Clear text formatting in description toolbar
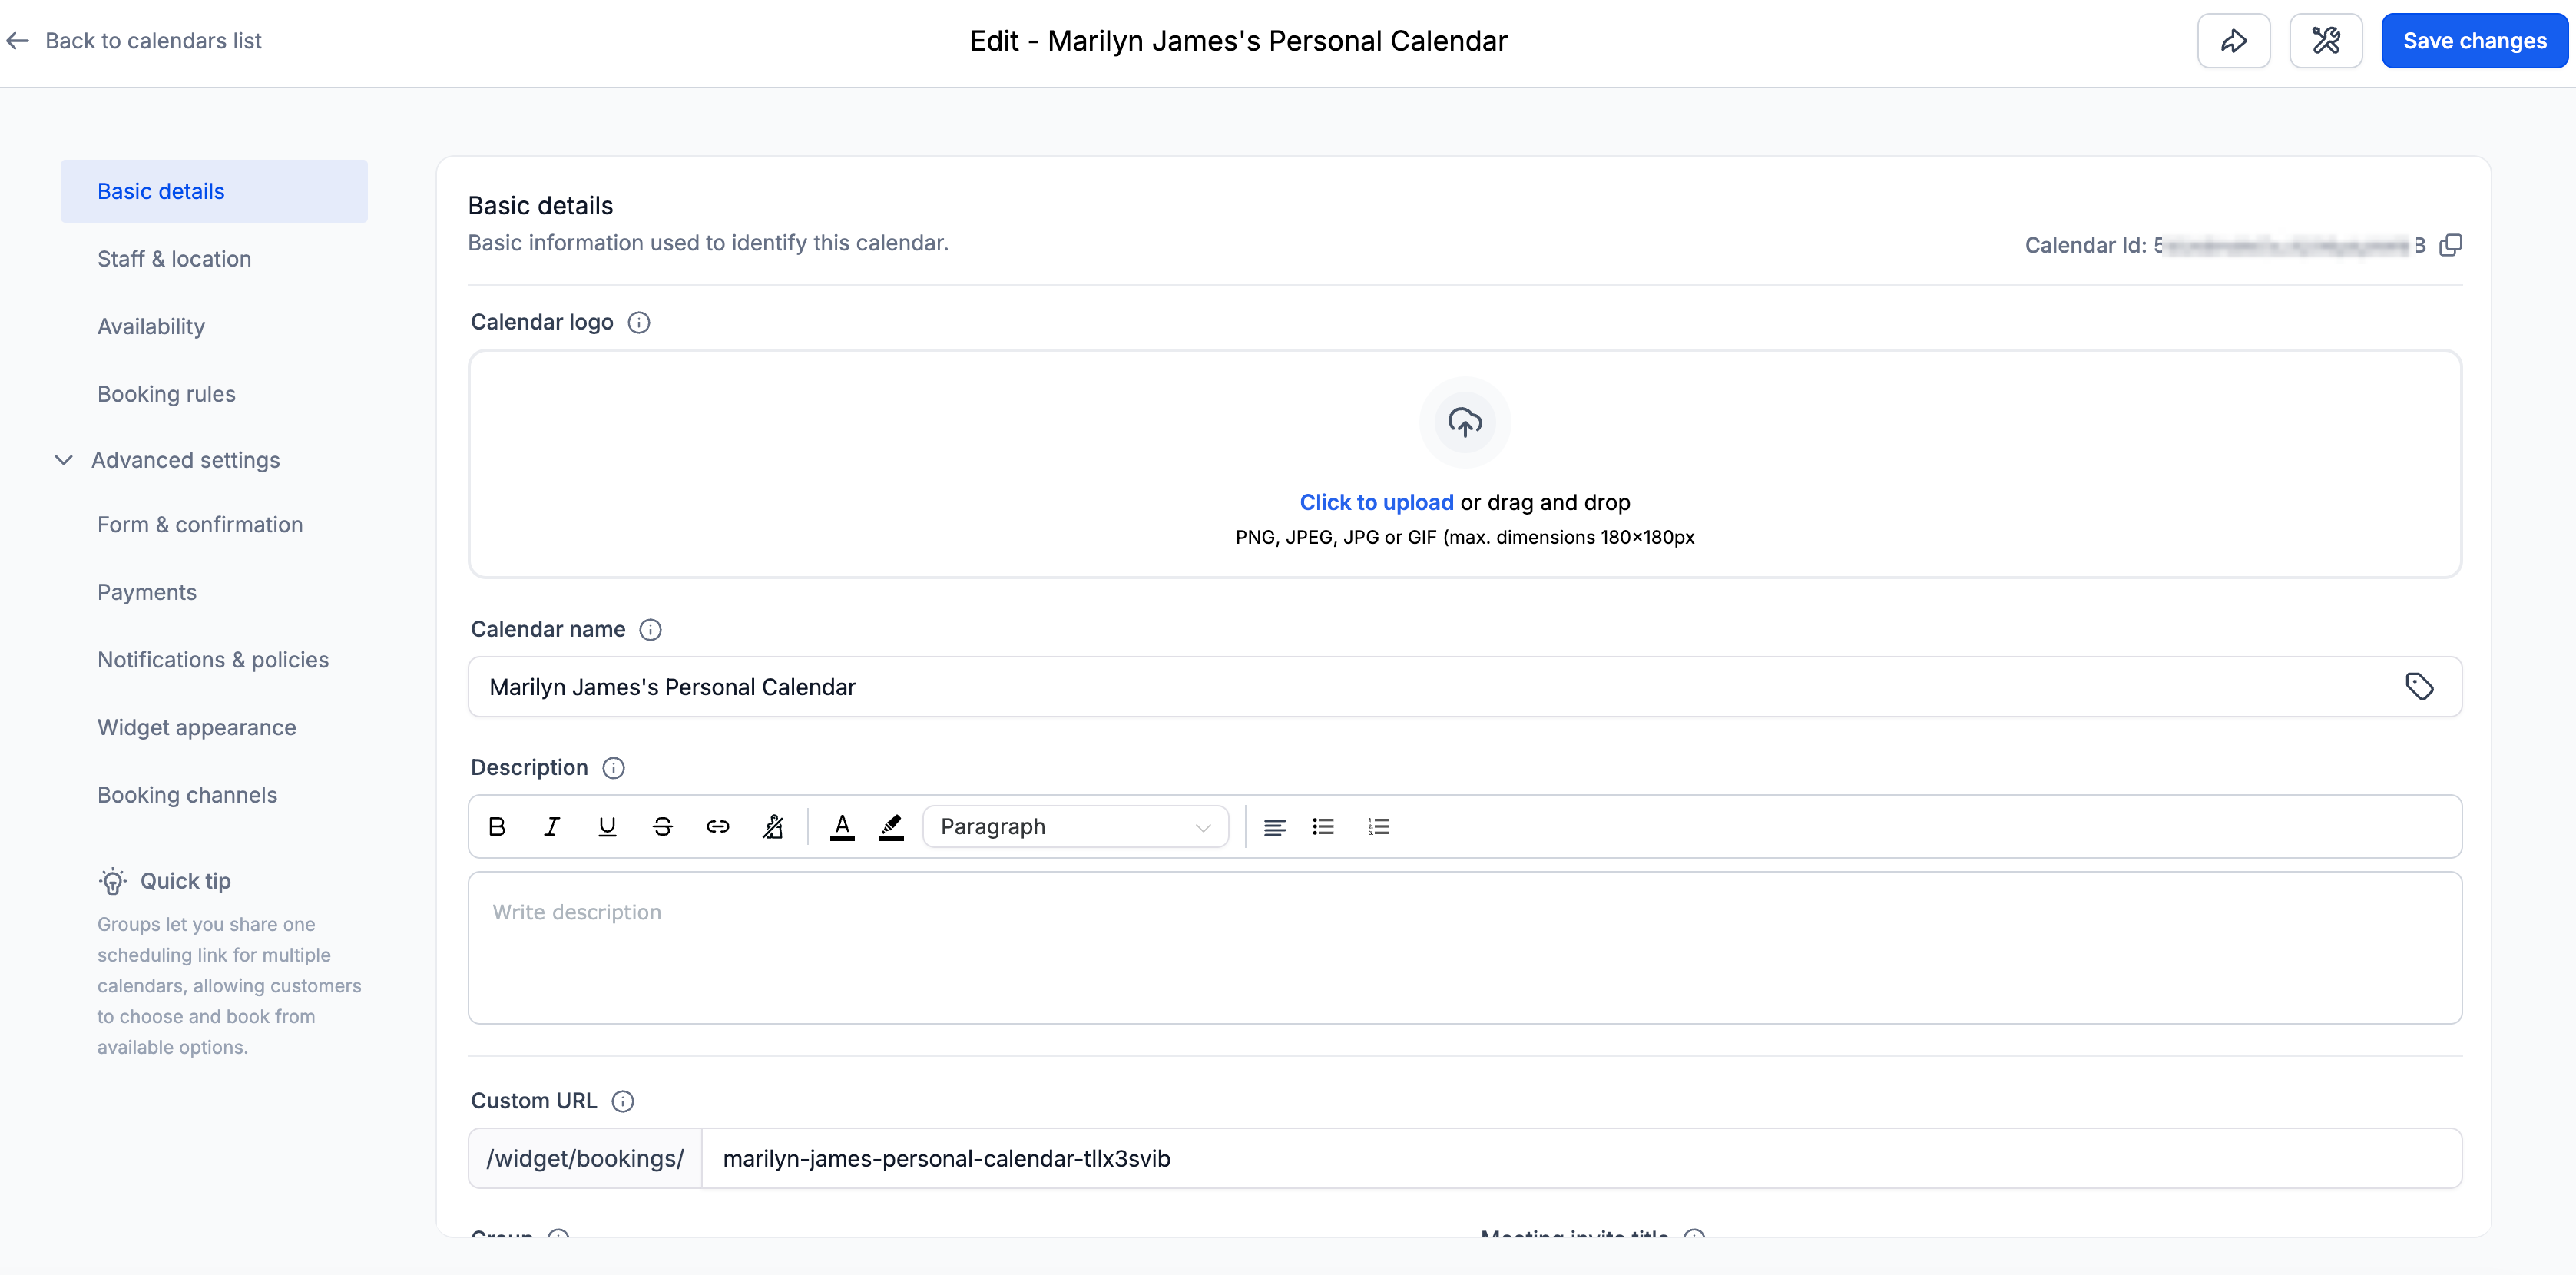 coord(773,827)
